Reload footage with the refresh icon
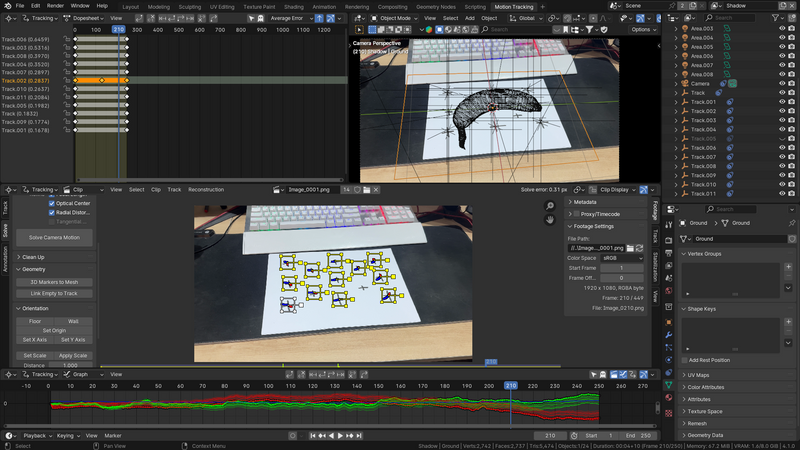 tap(641, 247)
